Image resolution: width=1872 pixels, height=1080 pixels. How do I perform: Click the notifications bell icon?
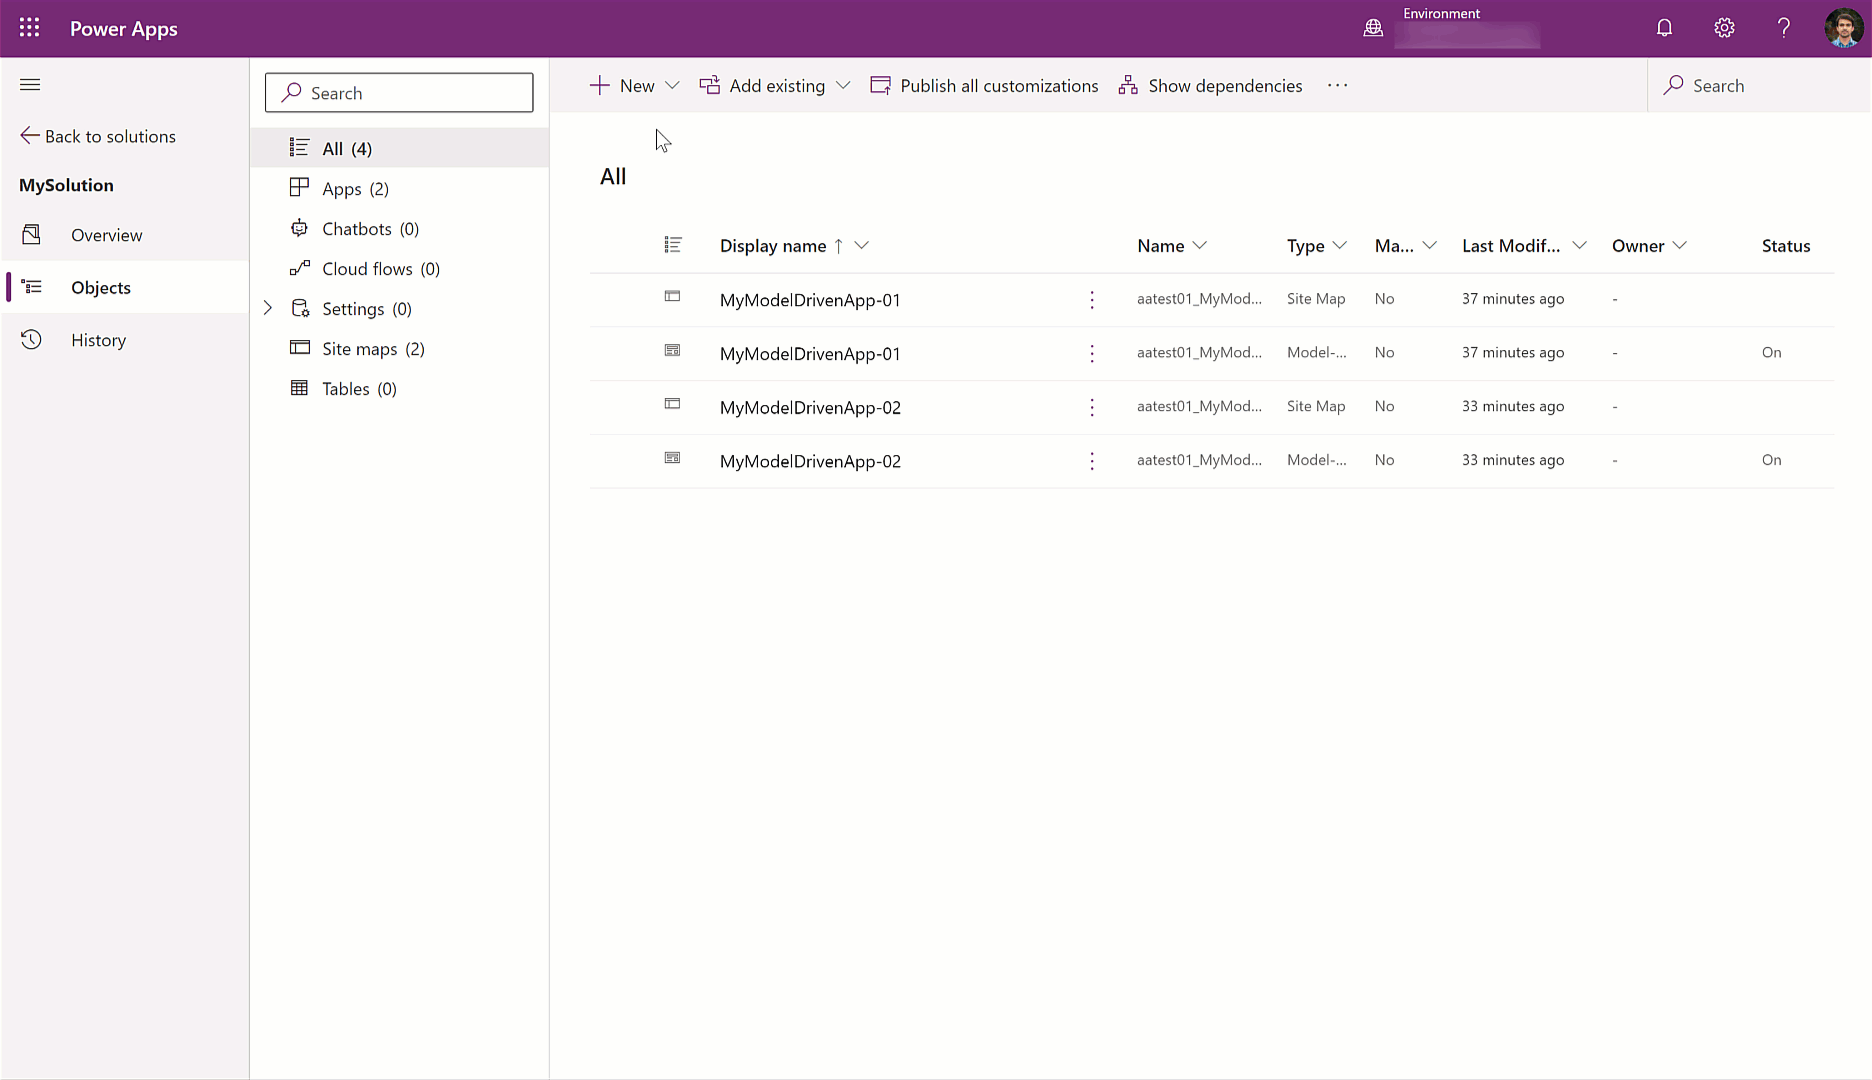(1663, 27)
